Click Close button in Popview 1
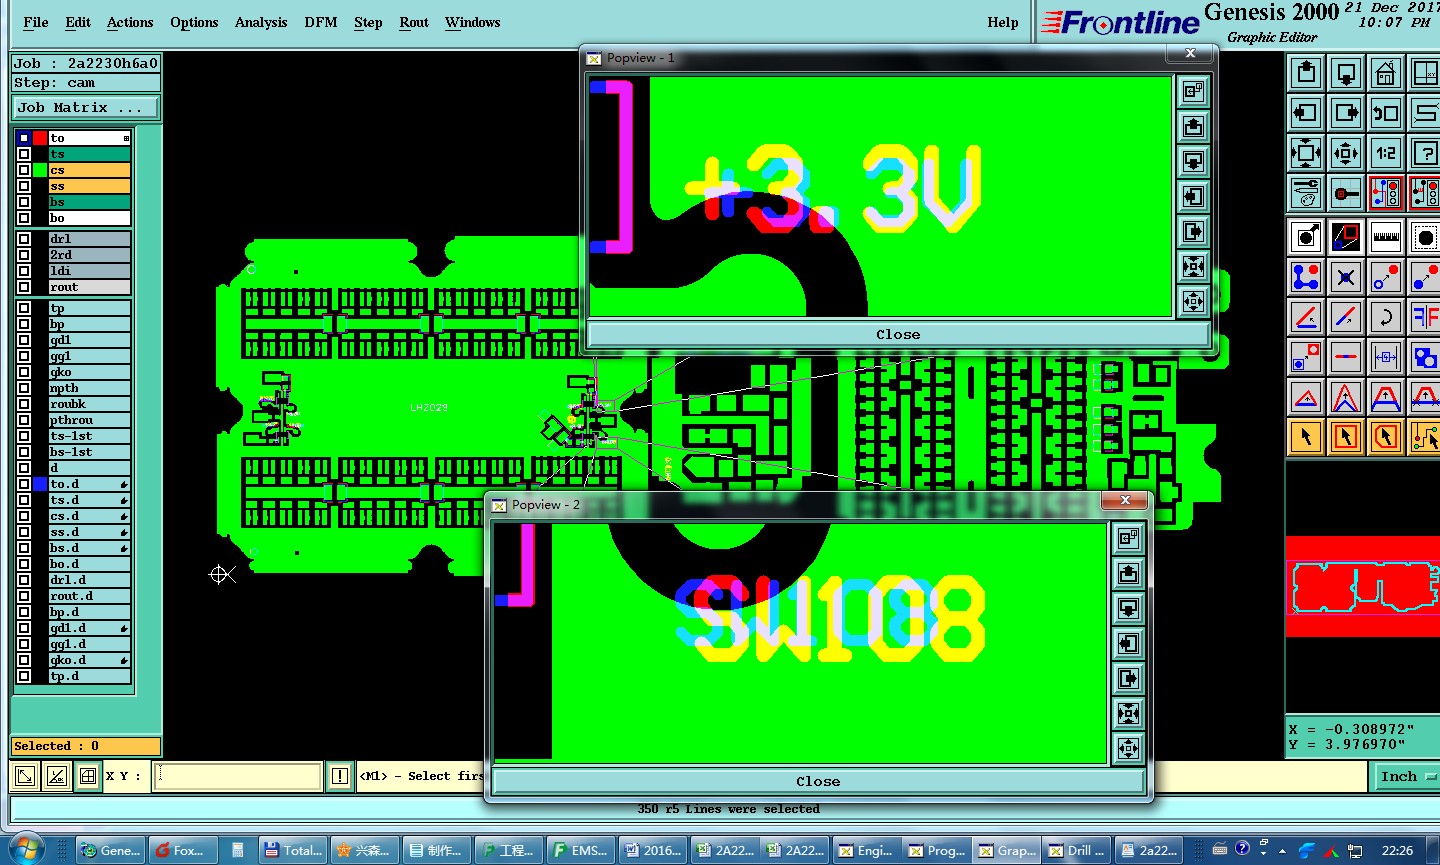This screenshot has width=1440, height=865. 898,334
